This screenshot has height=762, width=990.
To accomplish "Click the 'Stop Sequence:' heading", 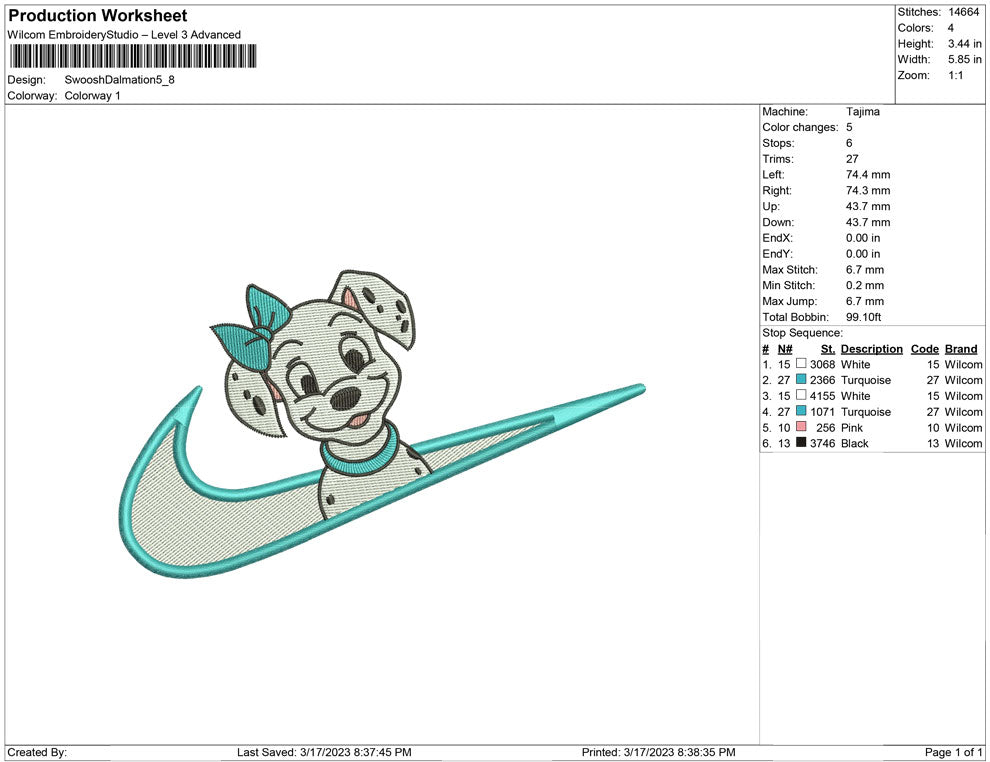I will click(802, 333).
